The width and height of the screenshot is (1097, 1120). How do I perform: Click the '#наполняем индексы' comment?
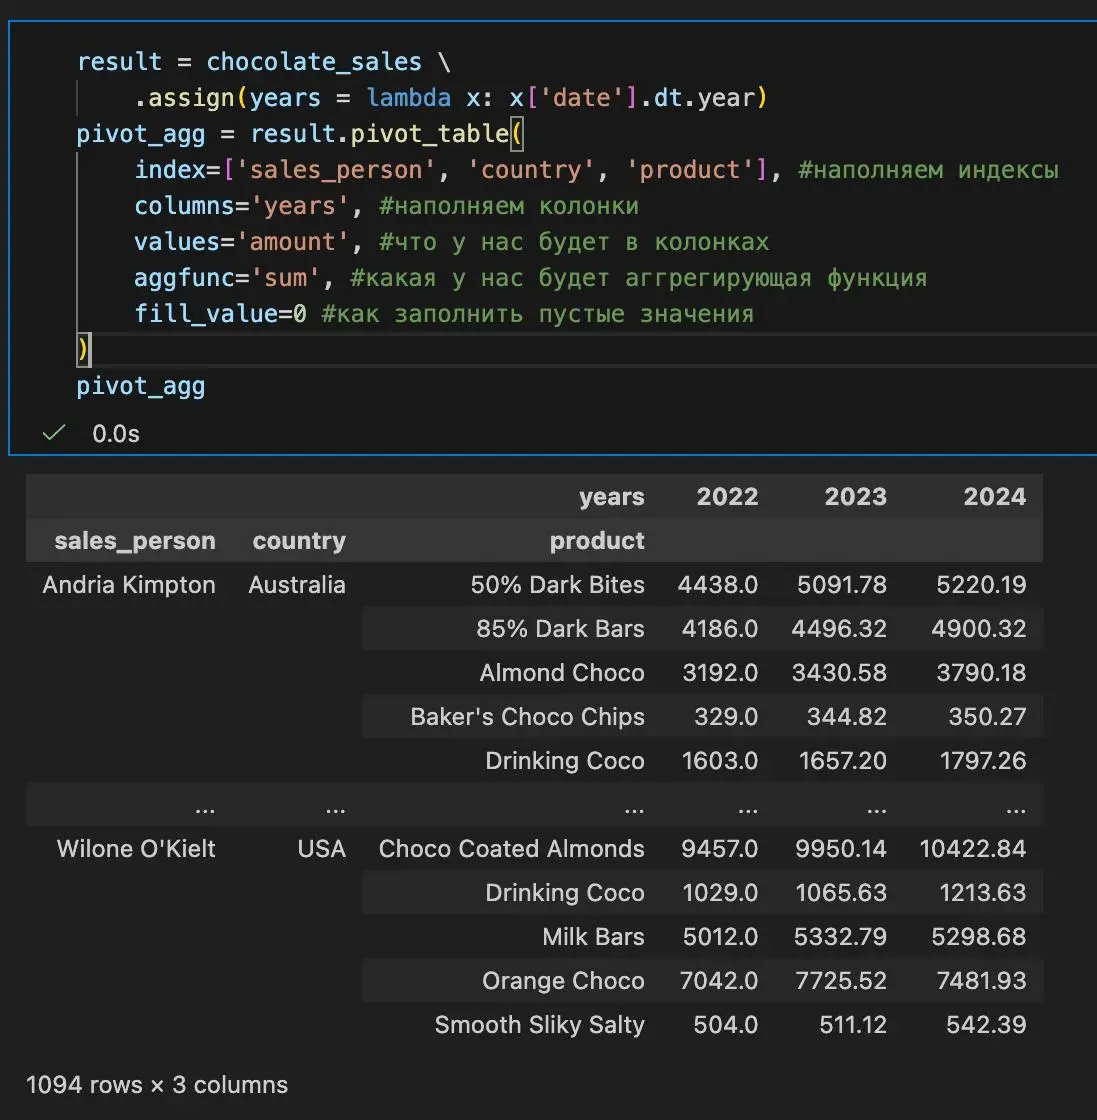[x=928, y=170]
